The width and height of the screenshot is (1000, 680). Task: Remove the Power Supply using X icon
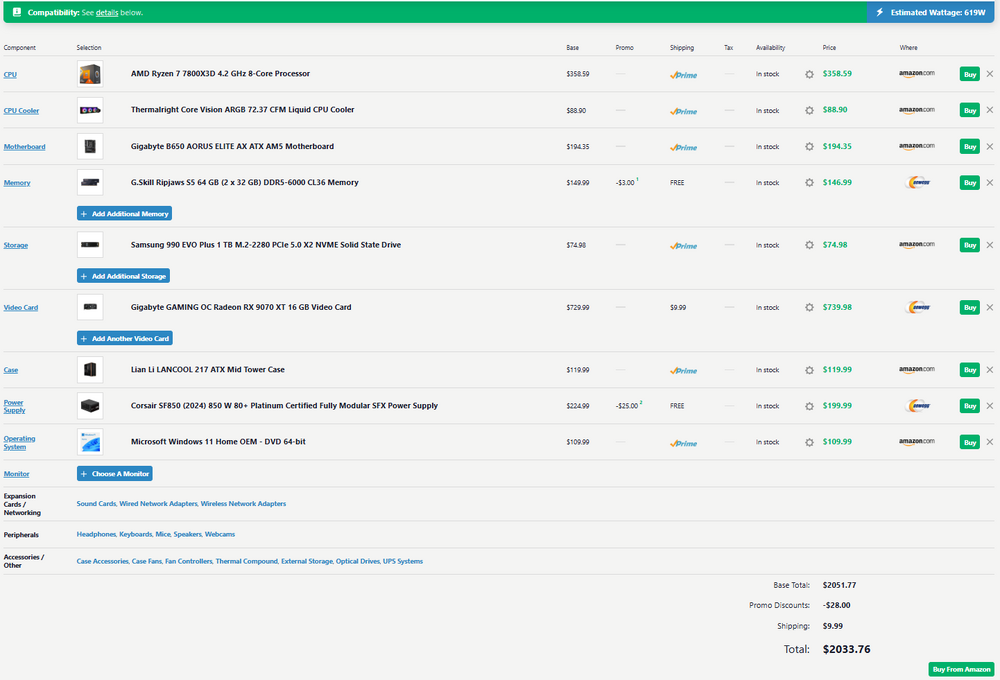tap(990, 406)
